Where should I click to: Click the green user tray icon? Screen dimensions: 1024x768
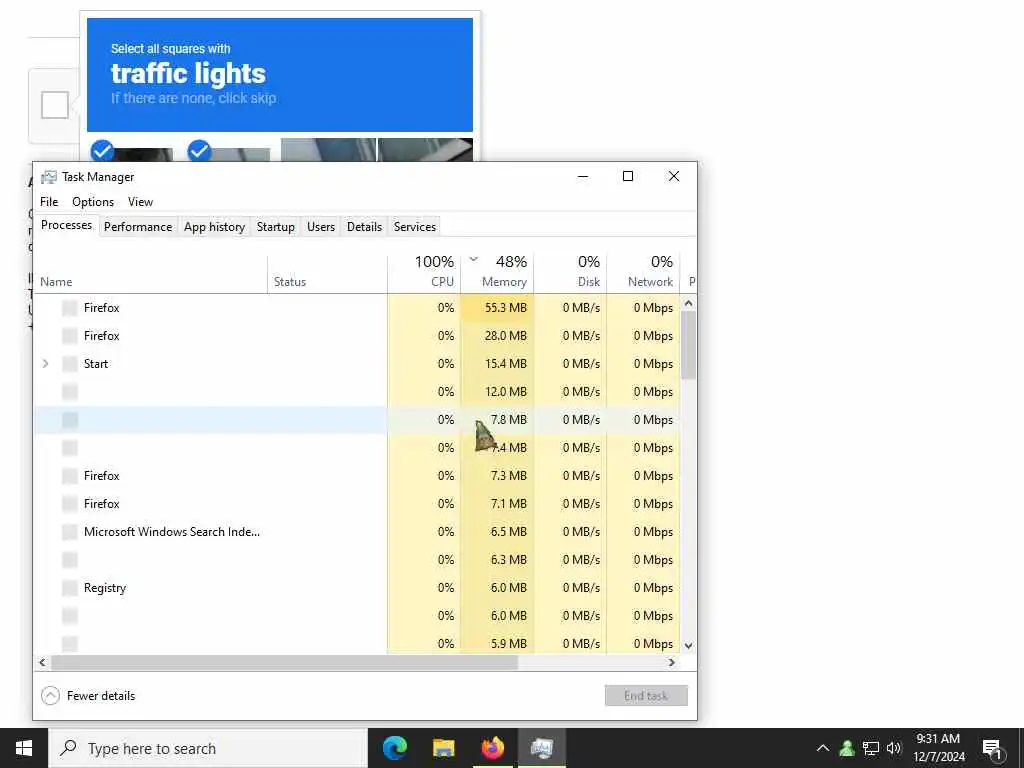[847, 748]
